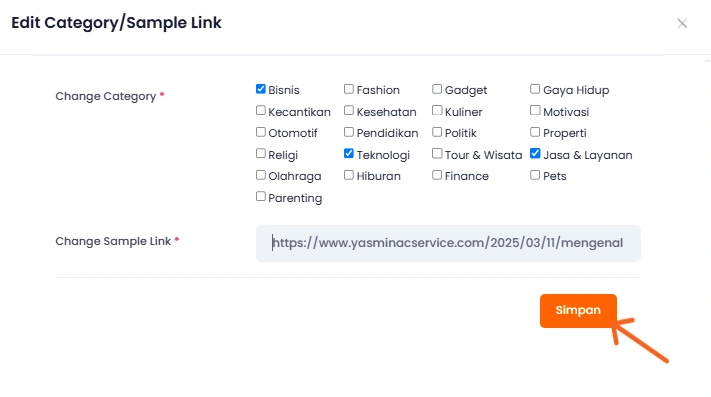The width and height of the screenshot is (711, 397).
Task: Check the Fashion category box
Action: 349,89
